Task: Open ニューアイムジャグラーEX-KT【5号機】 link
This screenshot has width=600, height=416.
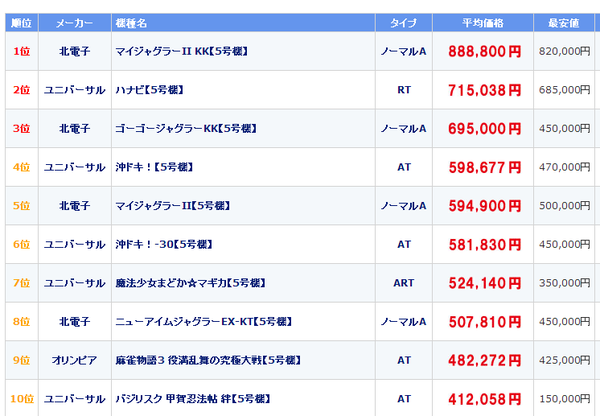Action: tap(204, 321)
